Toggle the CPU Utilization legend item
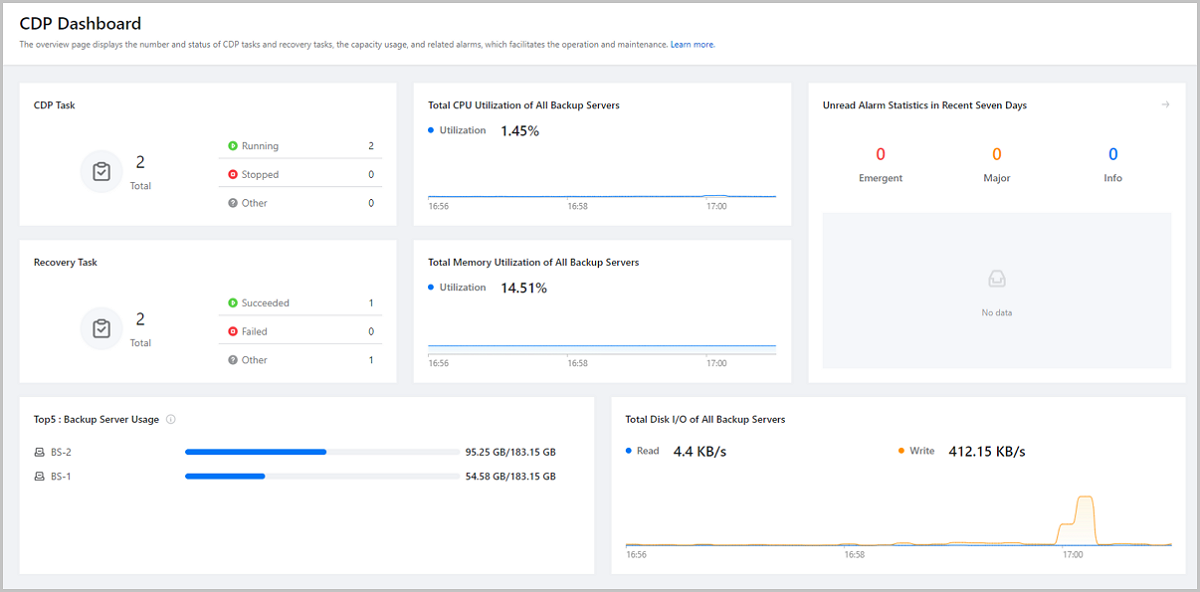This screenshot has height=592, width=1200. click(x=457, y=131)
